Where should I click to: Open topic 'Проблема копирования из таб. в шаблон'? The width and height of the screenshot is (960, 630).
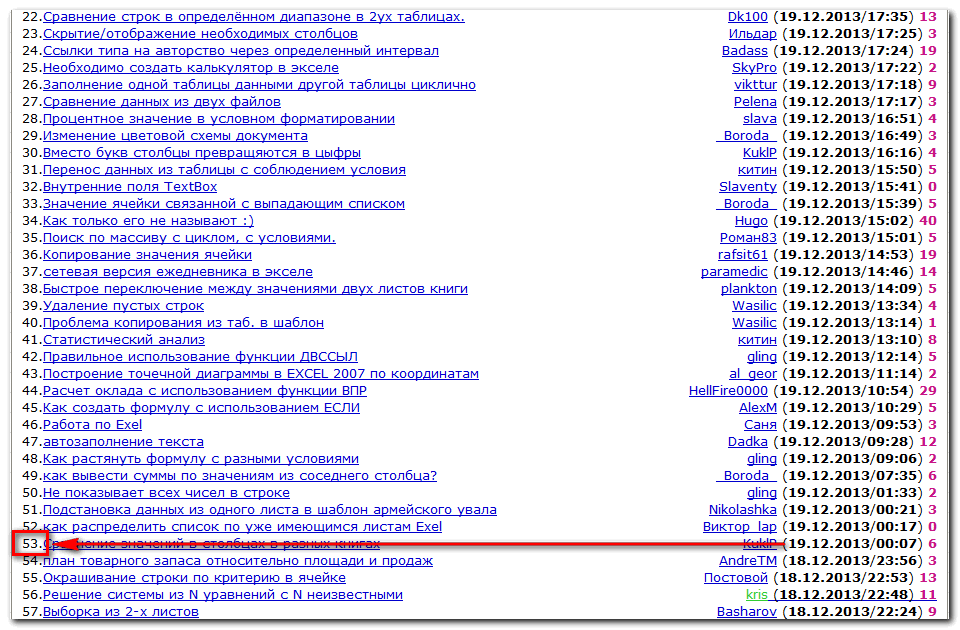pos(183,323)
